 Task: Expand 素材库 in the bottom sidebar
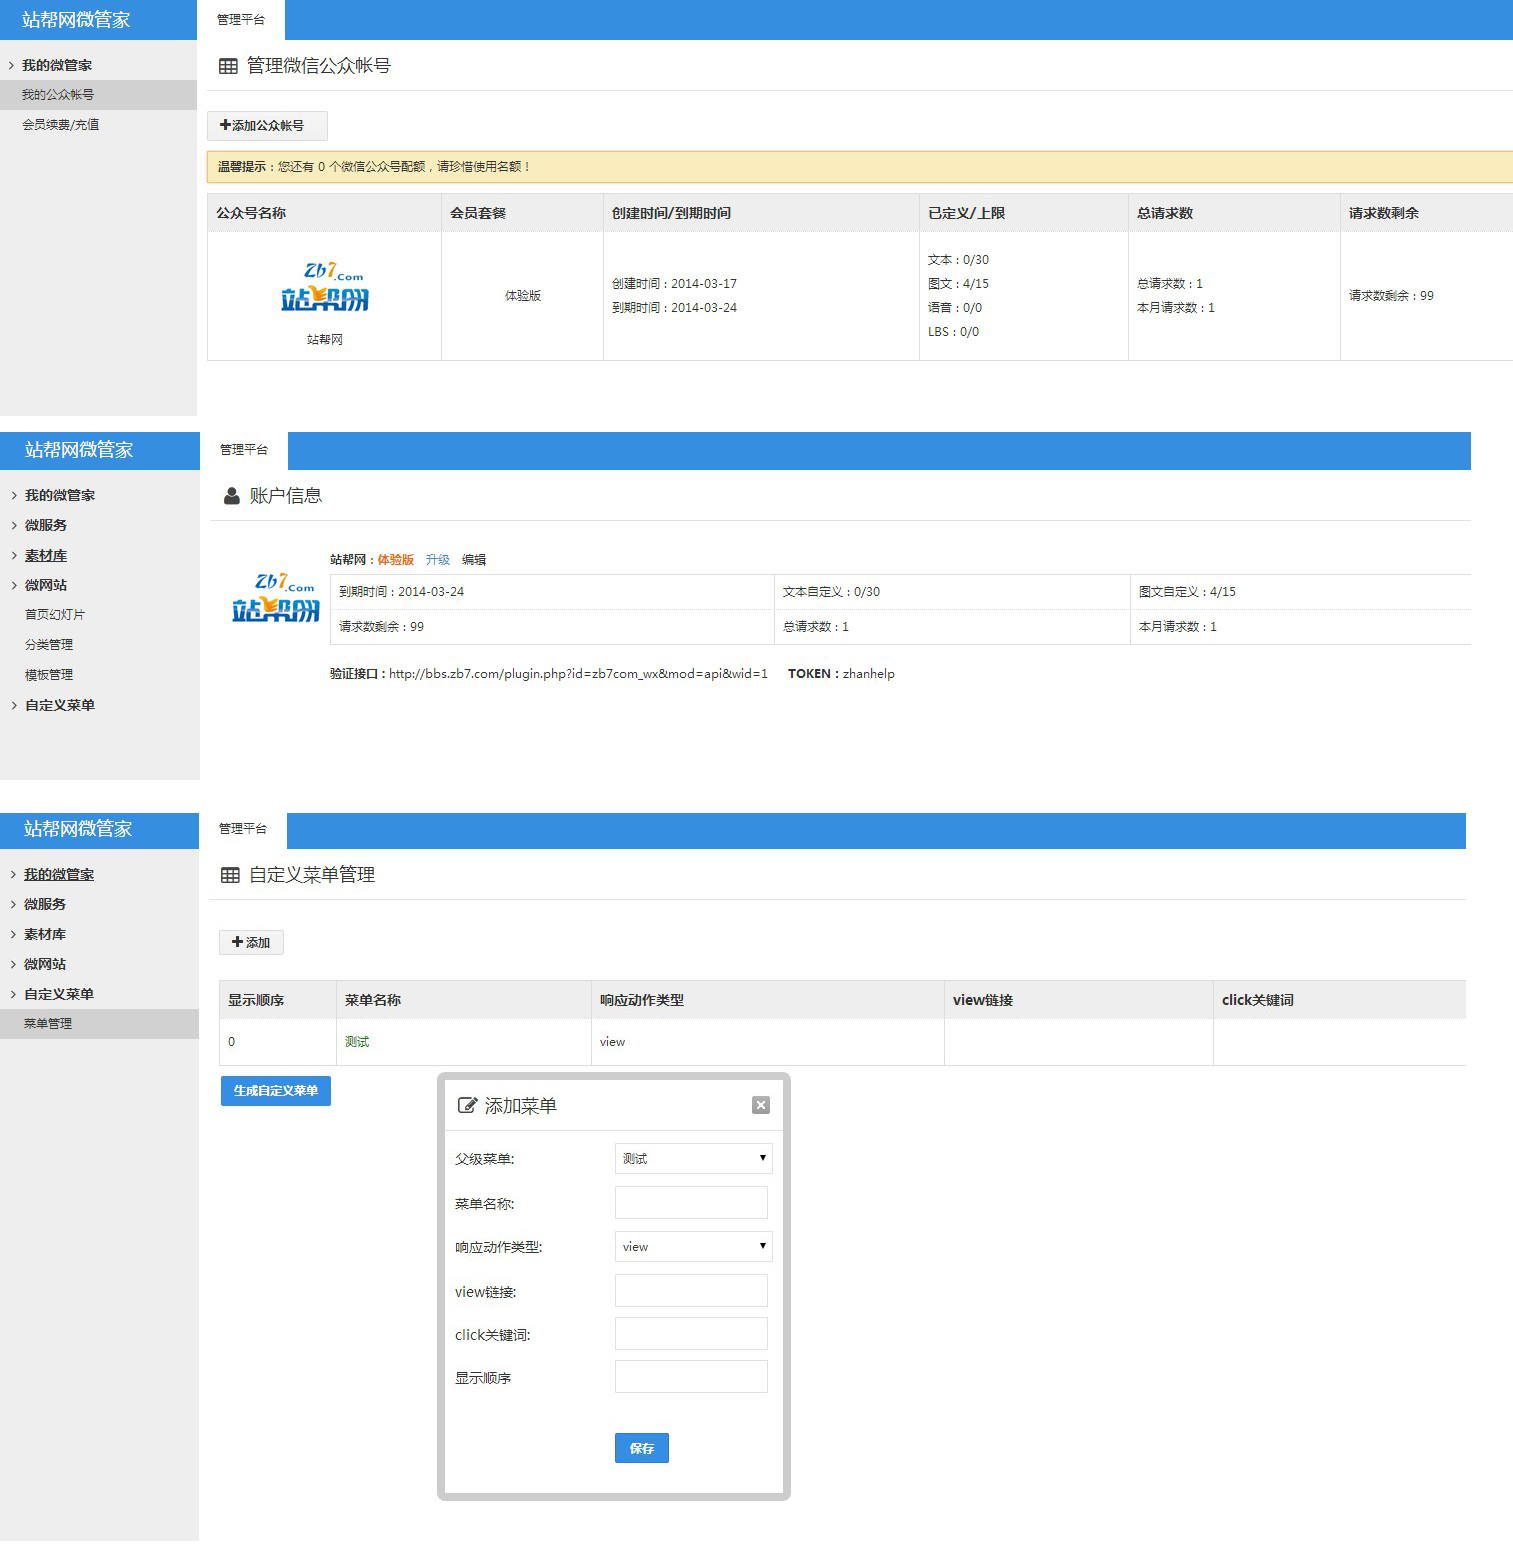point(45,934)
